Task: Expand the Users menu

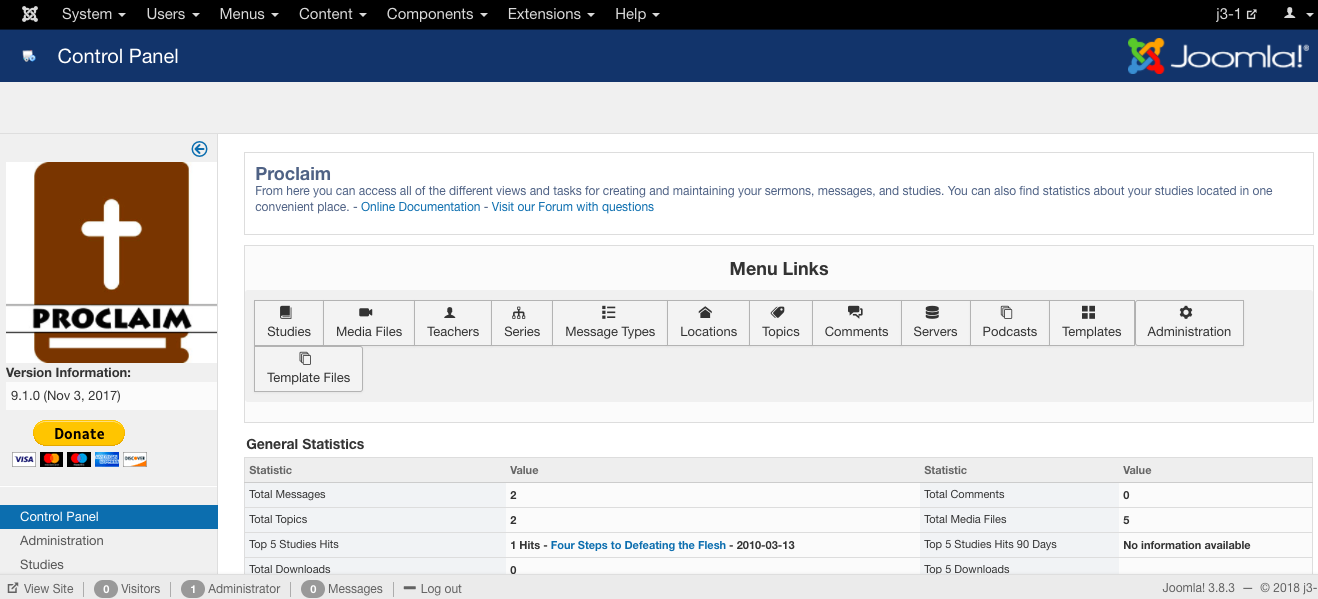Action: [x=173, y=14]
